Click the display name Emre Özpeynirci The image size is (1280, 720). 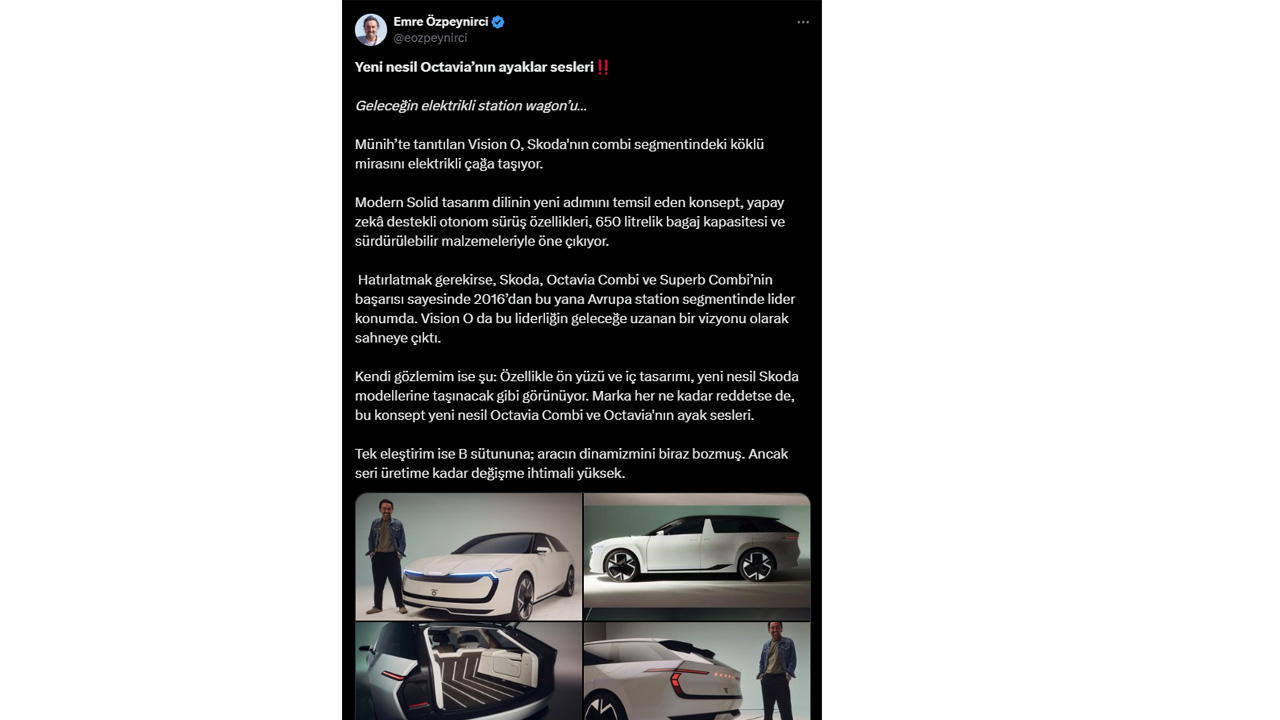tap(441, 22)
